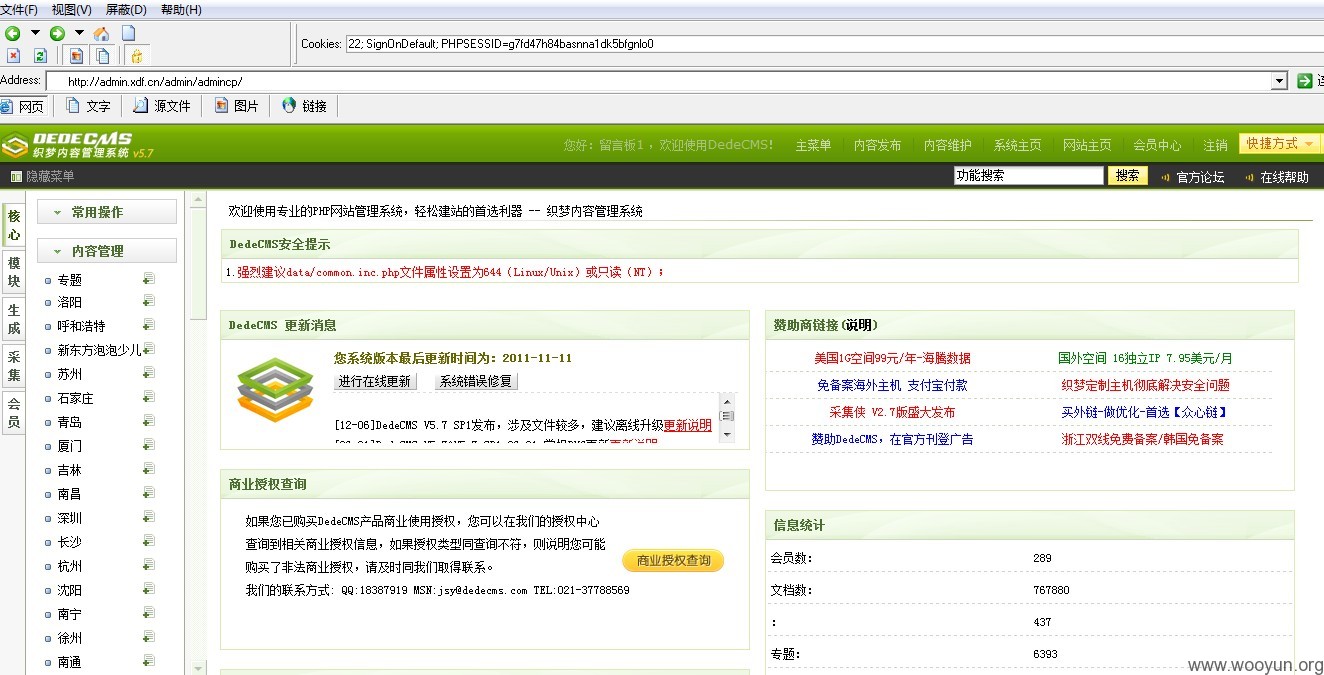This screenshot has height=675, width=1324.
Task: Click the green Go arrow beside address bar
Action: pos(1304,81)
